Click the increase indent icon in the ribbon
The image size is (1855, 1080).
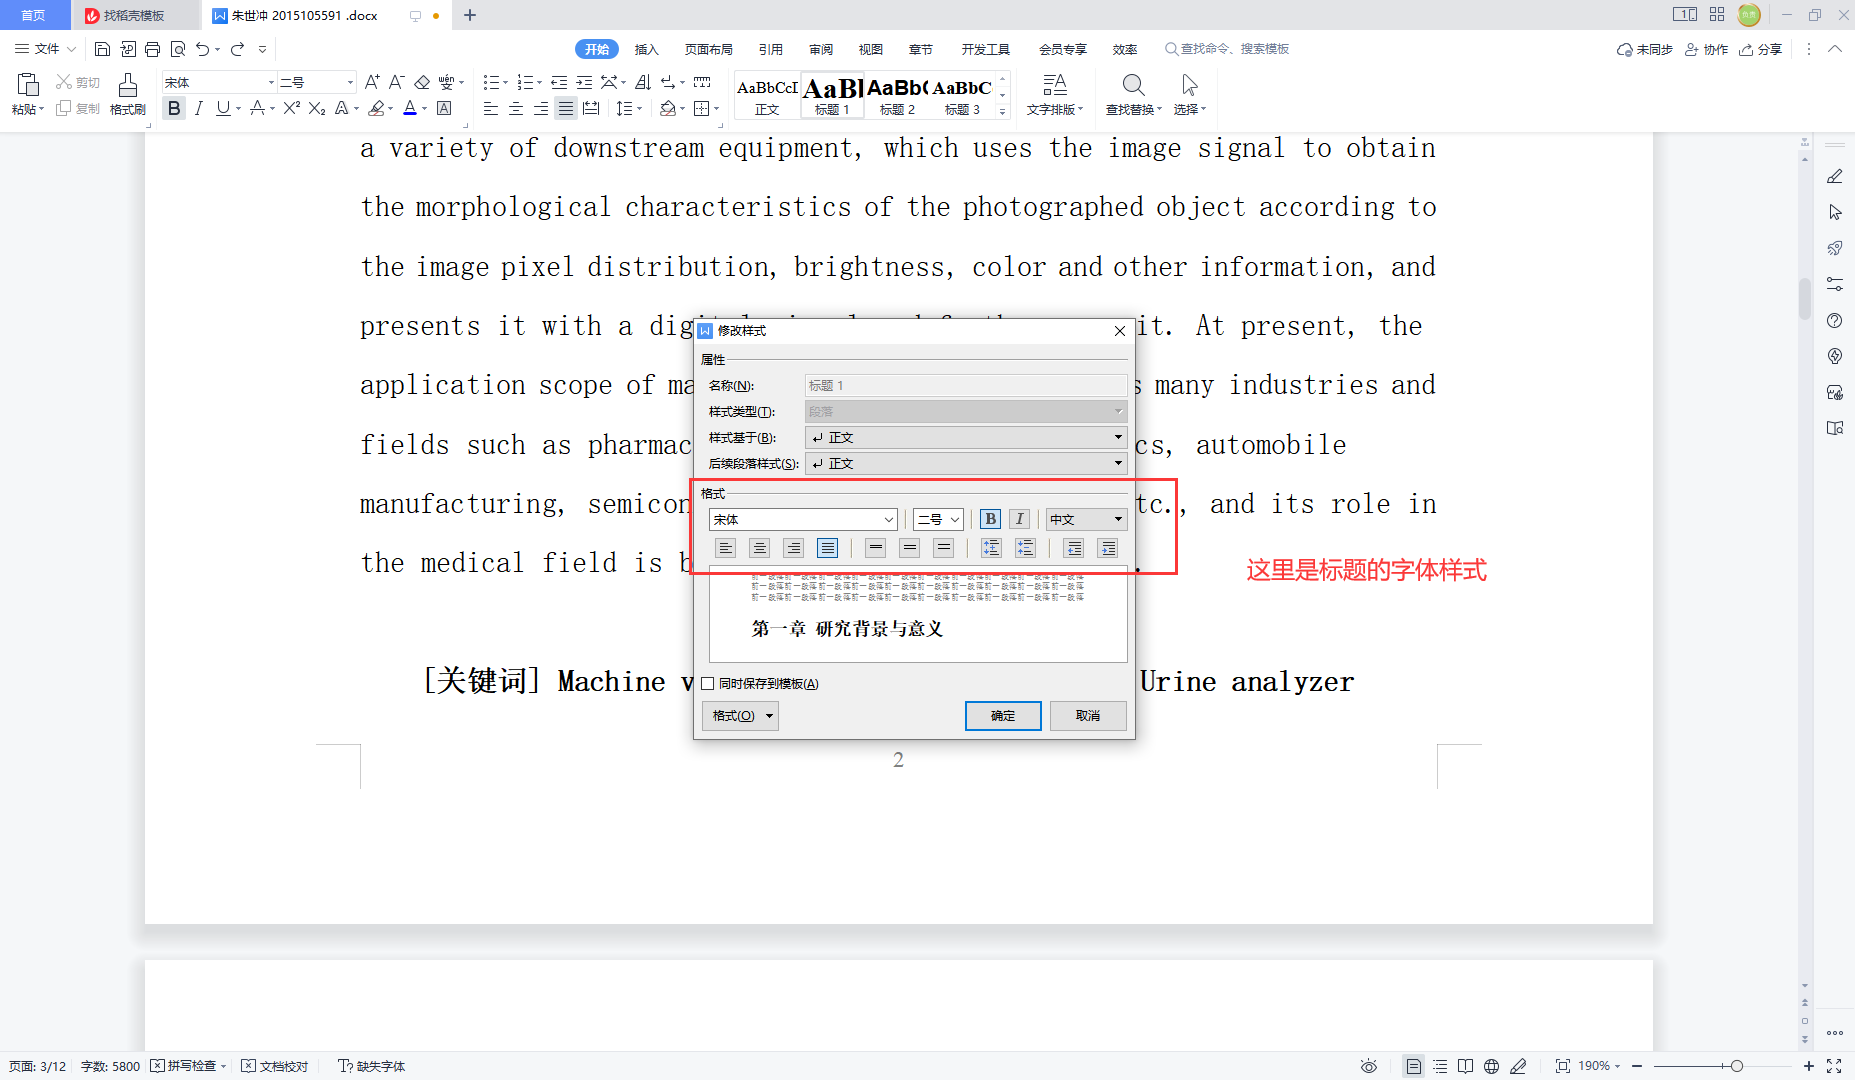pyautogui.click(x=584, y=82)
